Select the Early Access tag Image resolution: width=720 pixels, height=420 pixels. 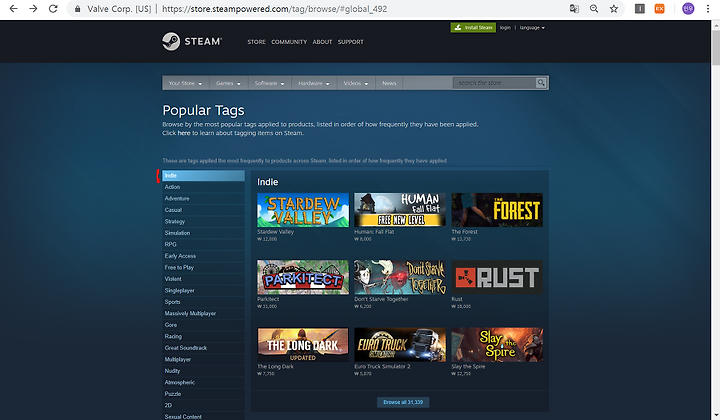click(203, 256)
